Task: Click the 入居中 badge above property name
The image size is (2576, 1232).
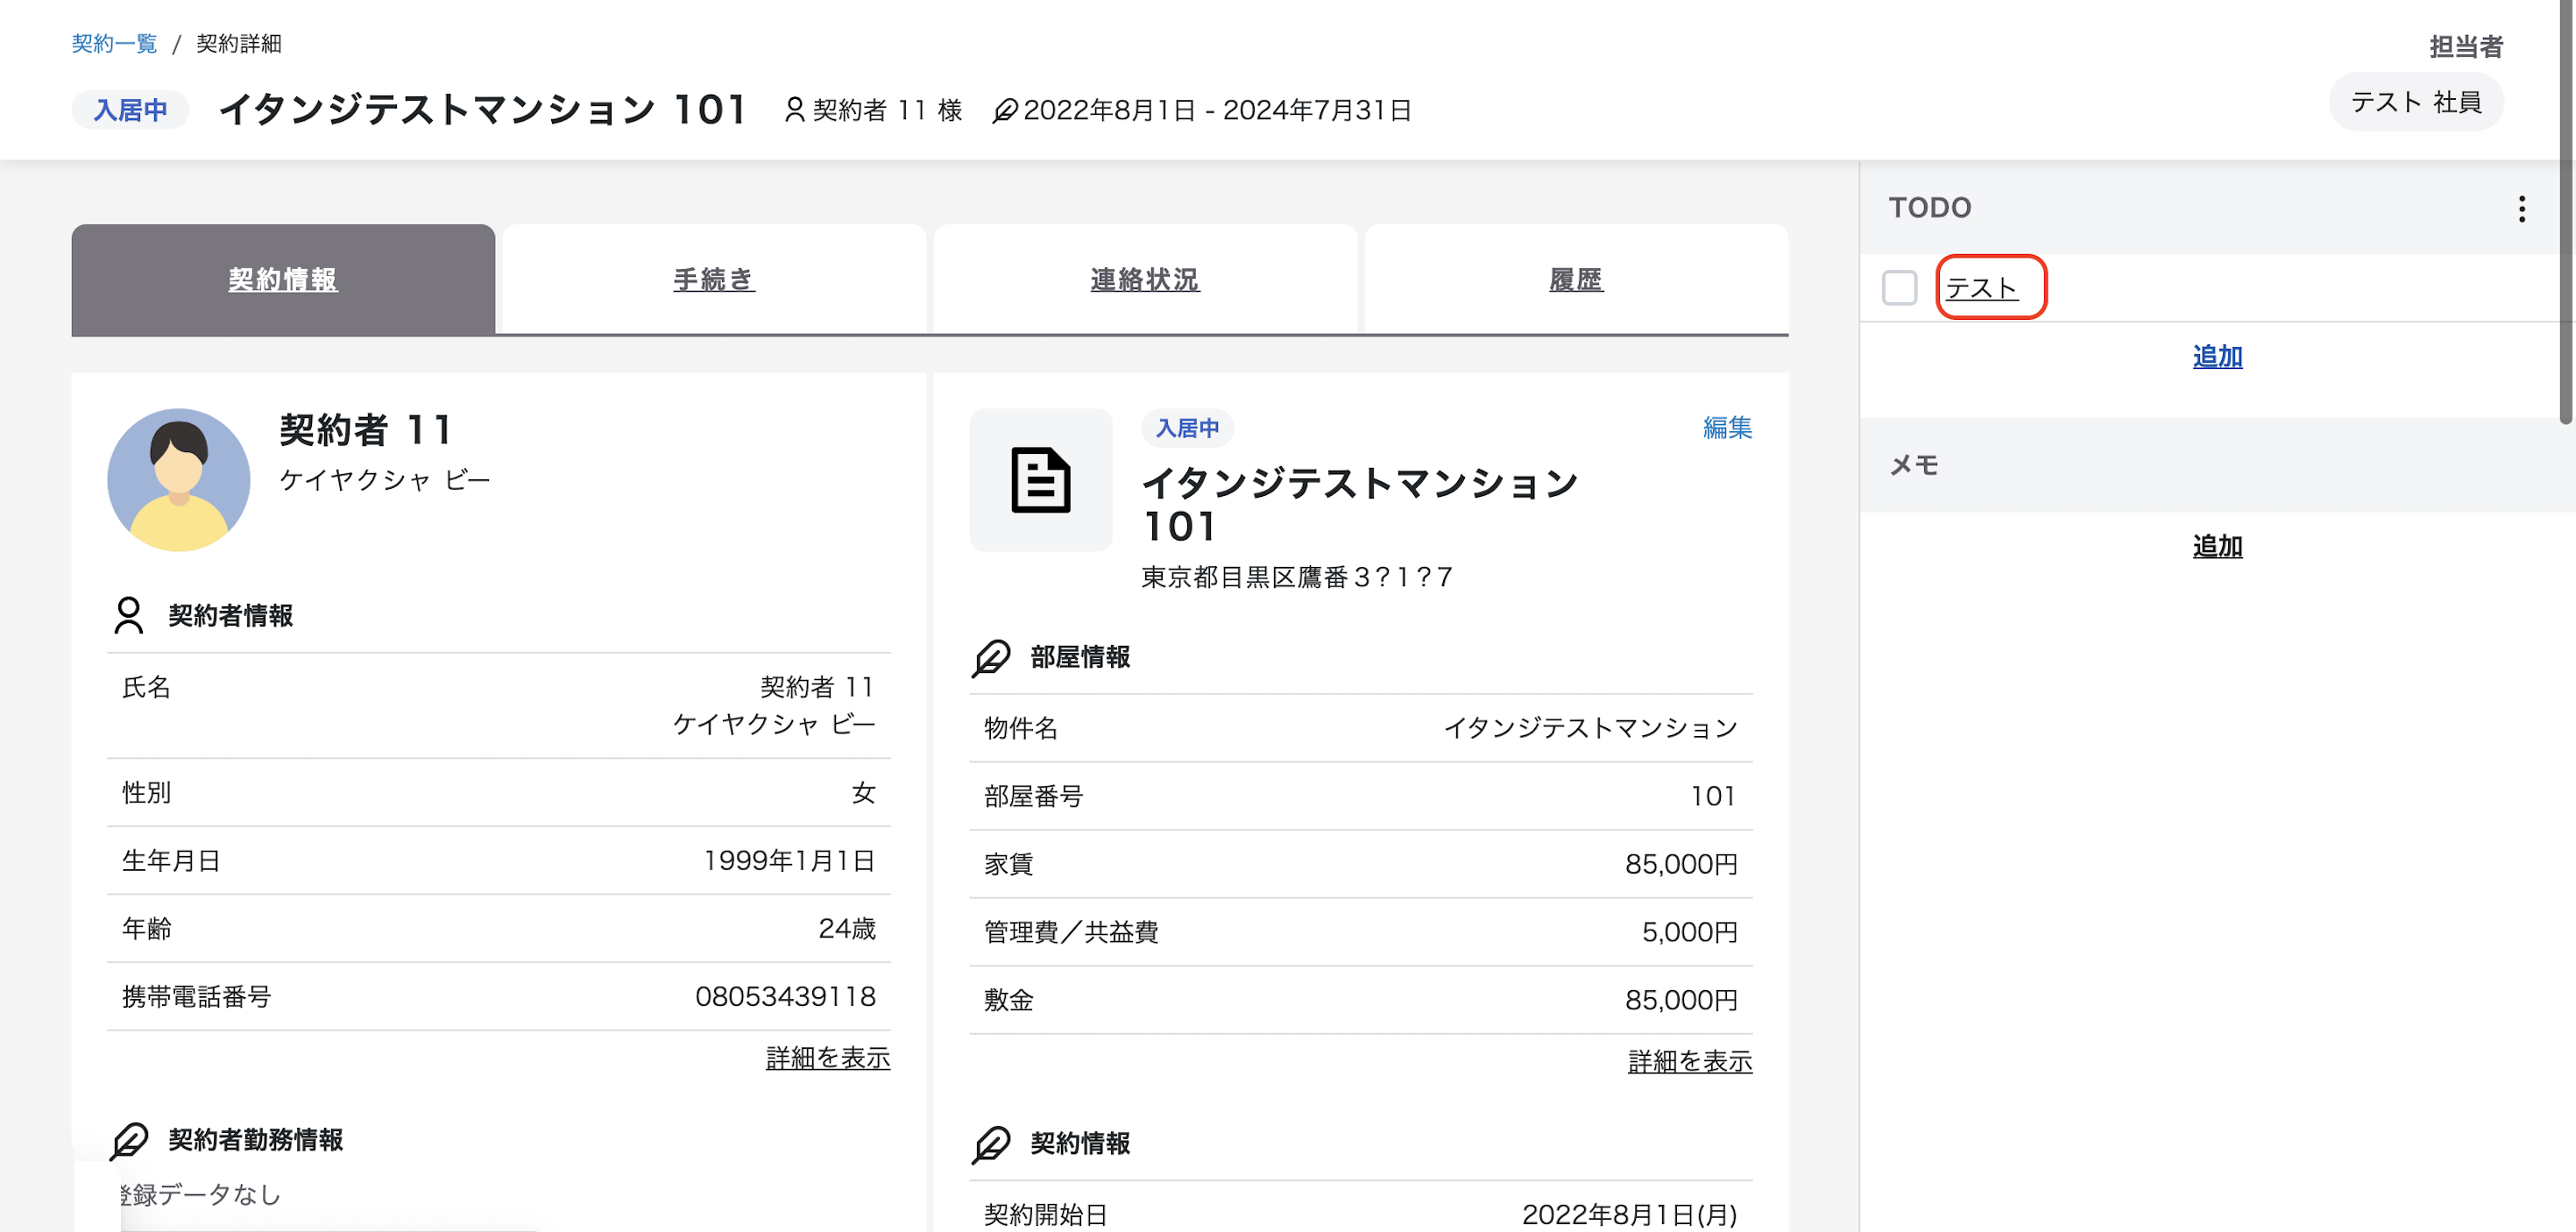Action: pyautogui.click(x=1187, y=428)
